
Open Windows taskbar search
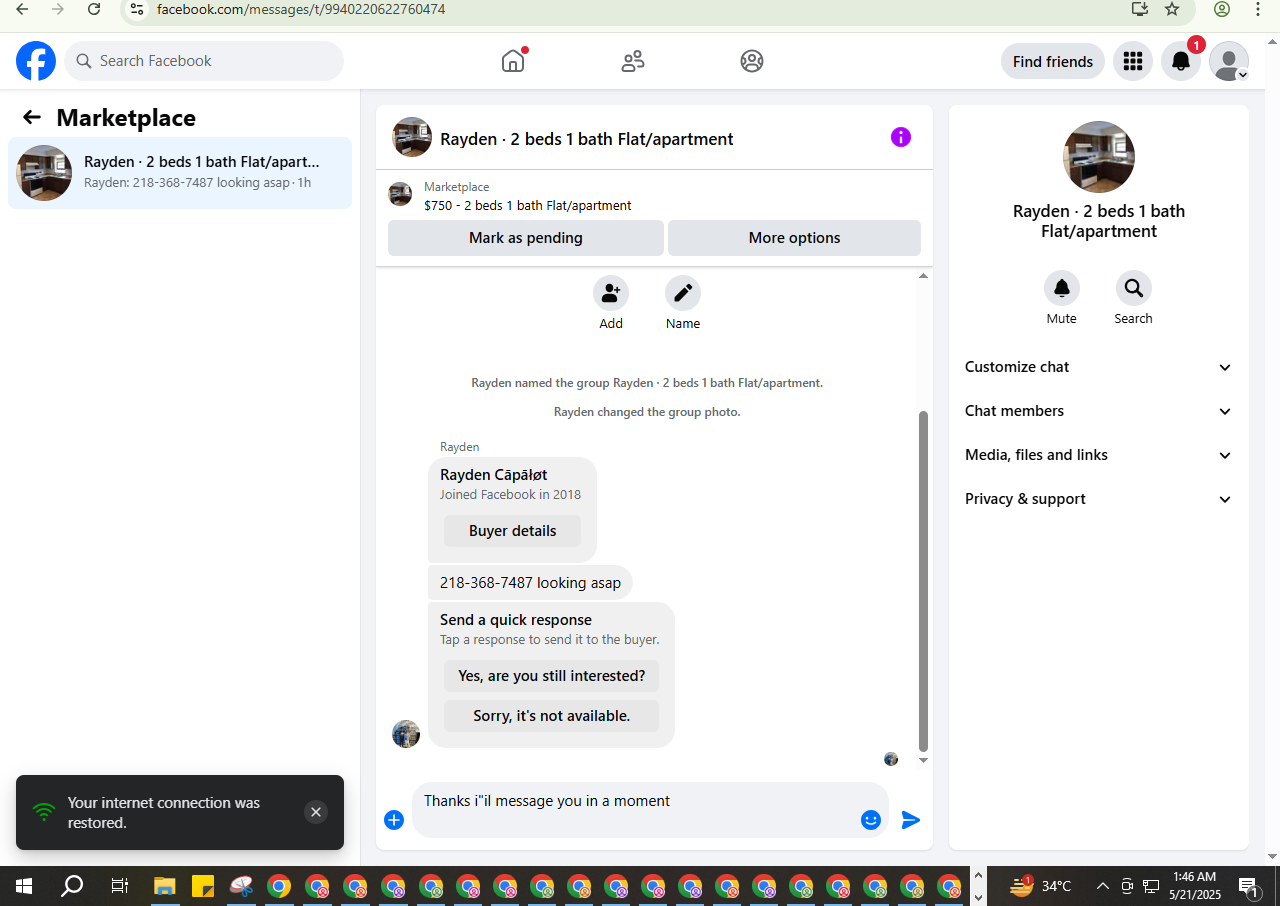pos(72,886)
